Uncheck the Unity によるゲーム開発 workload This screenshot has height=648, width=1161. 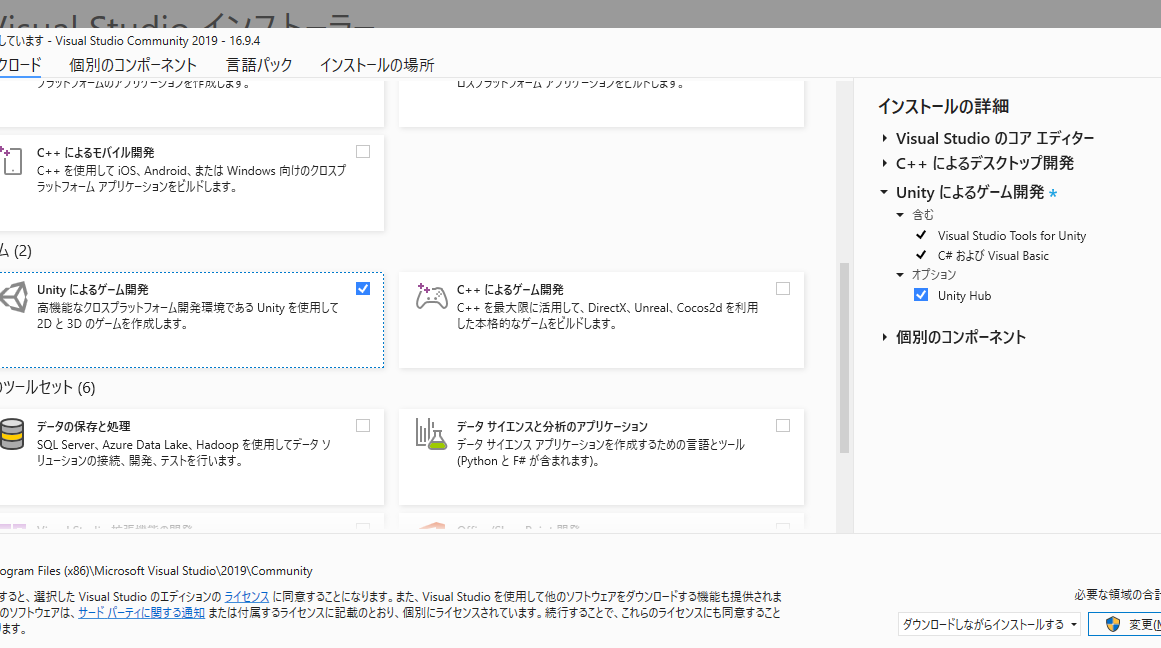[x=362, y=288]
